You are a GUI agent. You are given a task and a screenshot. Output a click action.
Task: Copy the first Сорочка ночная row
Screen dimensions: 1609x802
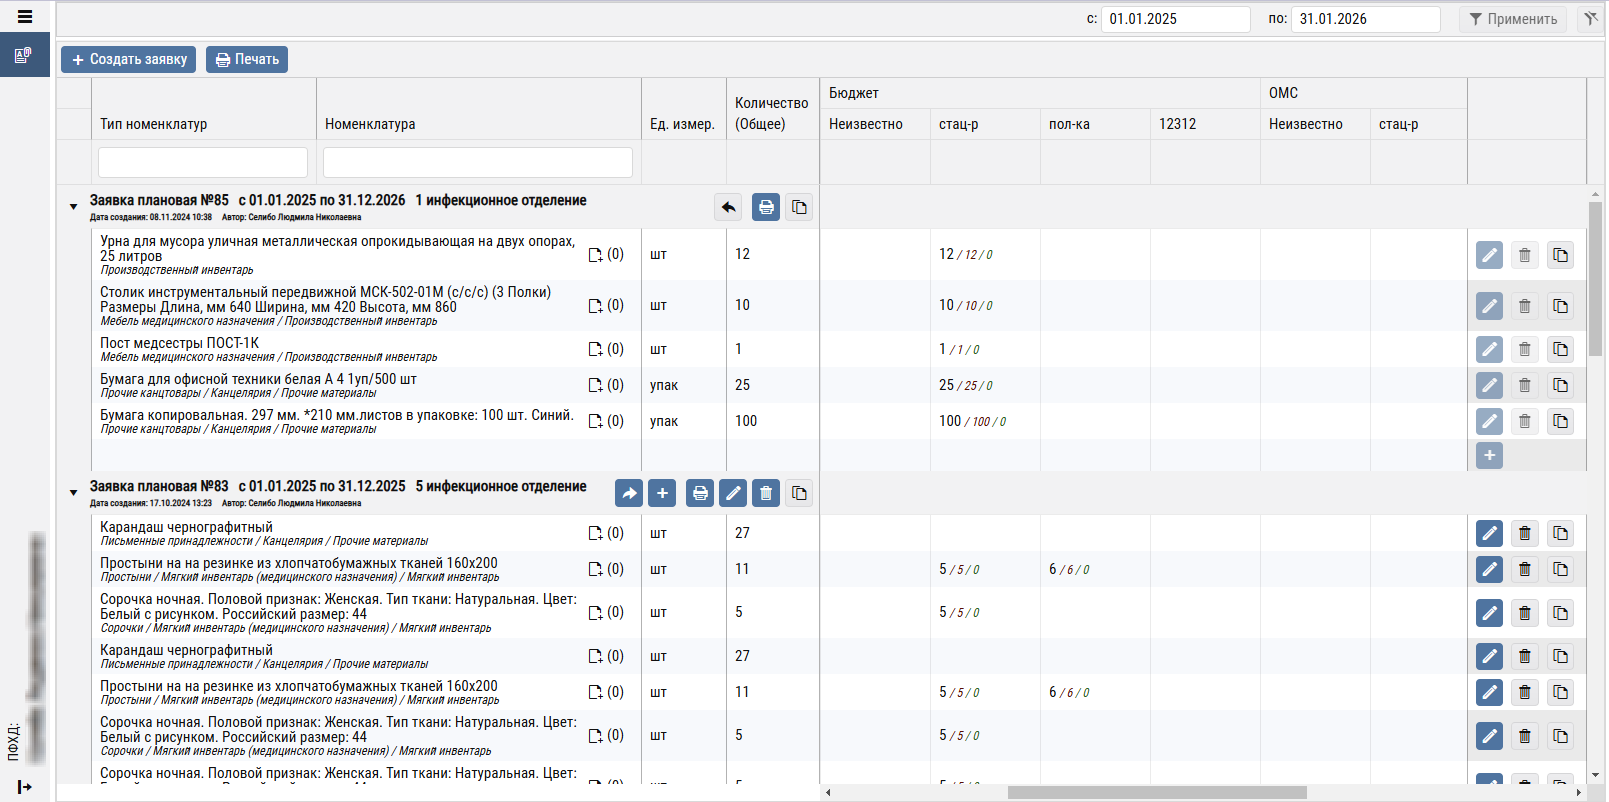[1560, 613]
